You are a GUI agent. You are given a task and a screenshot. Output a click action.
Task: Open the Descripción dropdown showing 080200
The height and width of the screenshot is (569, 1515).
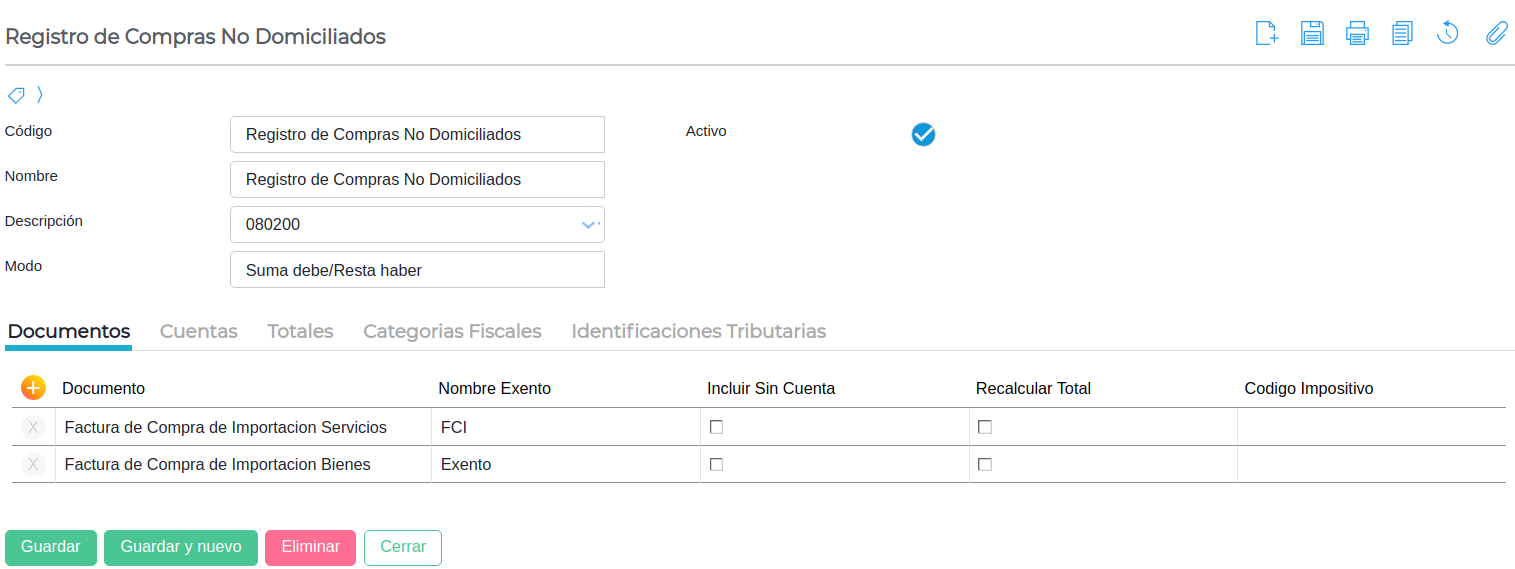[589, 225]
